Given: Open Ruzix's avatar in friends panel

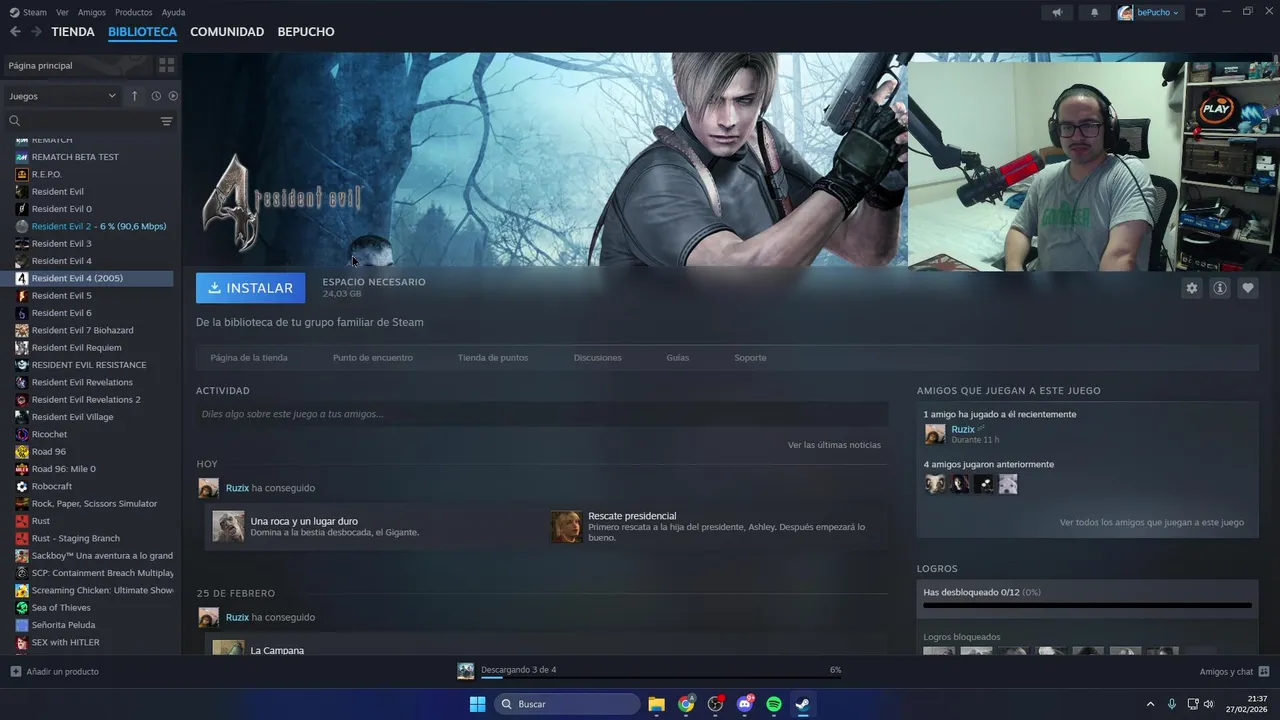Looking at the screenshot, I should click(x=935, y=434).
